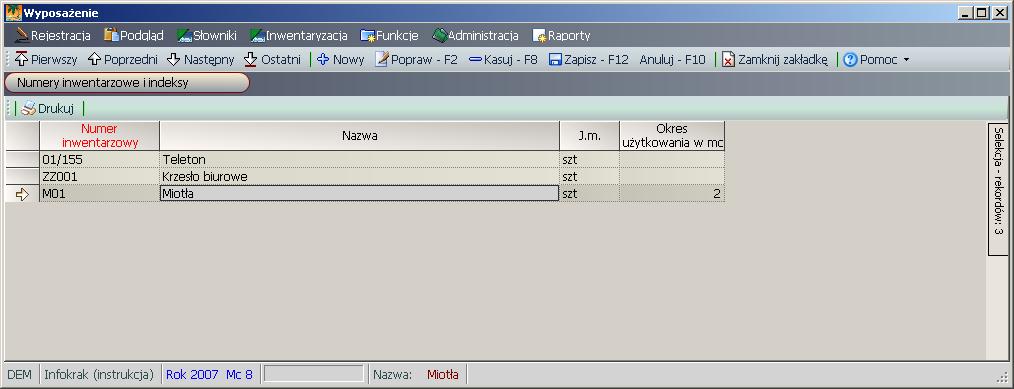This screenshot has width=1014, height=389.
Task: Open the Administracja menu
Action: [475, 36]
